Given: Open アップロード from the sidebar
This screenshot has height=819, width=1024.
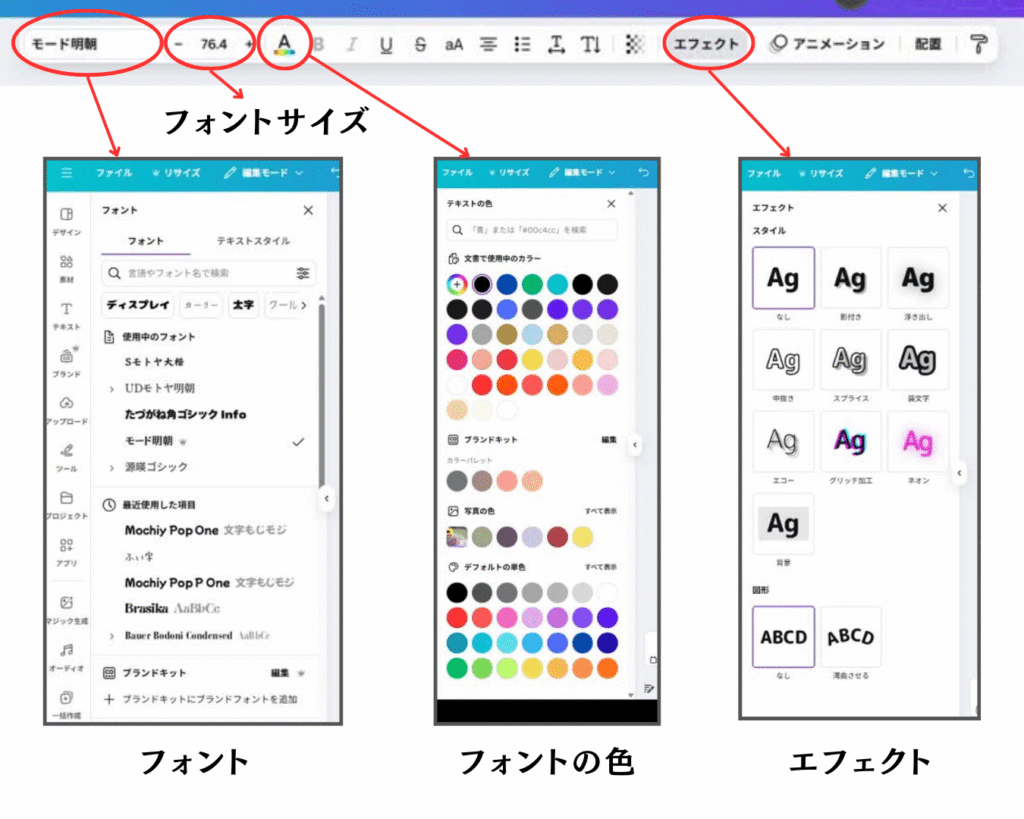Looking at the screenshot, I should click(x=67, y=410).
